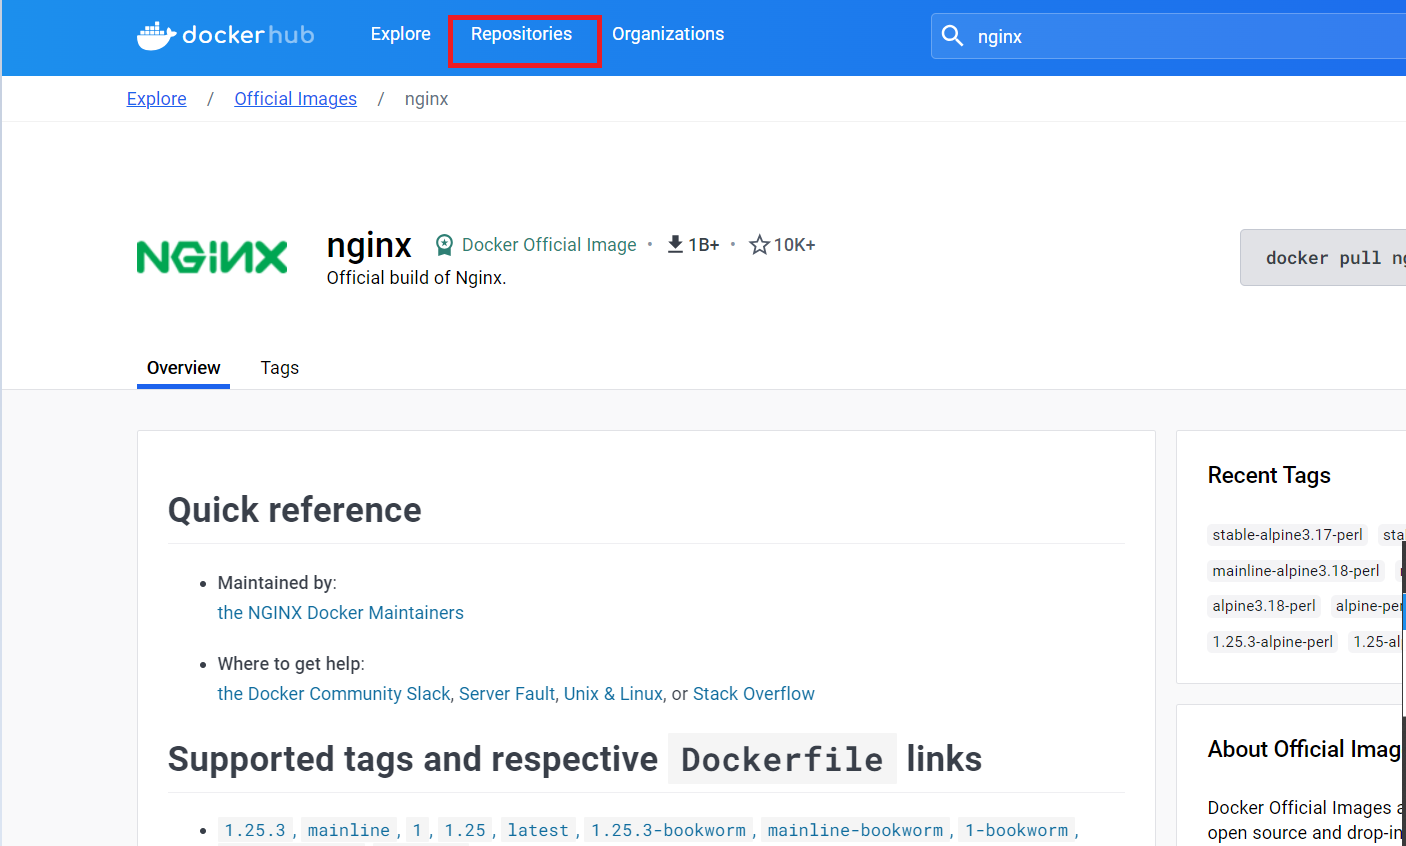
Task: Click the Supported tags and Dockerfile links heading
Action: tap(575, 759)
